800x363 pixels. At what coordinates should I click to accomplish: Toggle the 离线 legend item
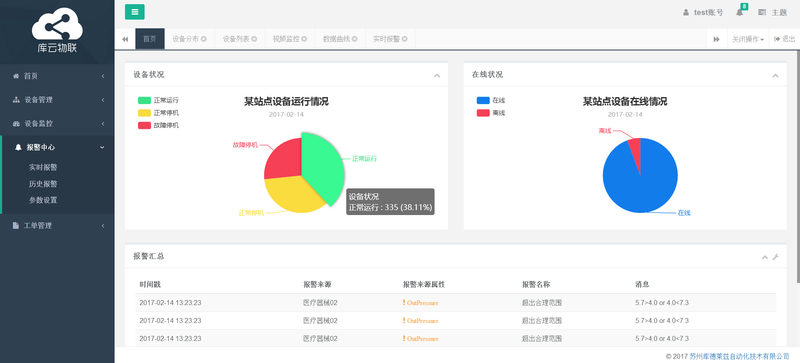point(490,113)
